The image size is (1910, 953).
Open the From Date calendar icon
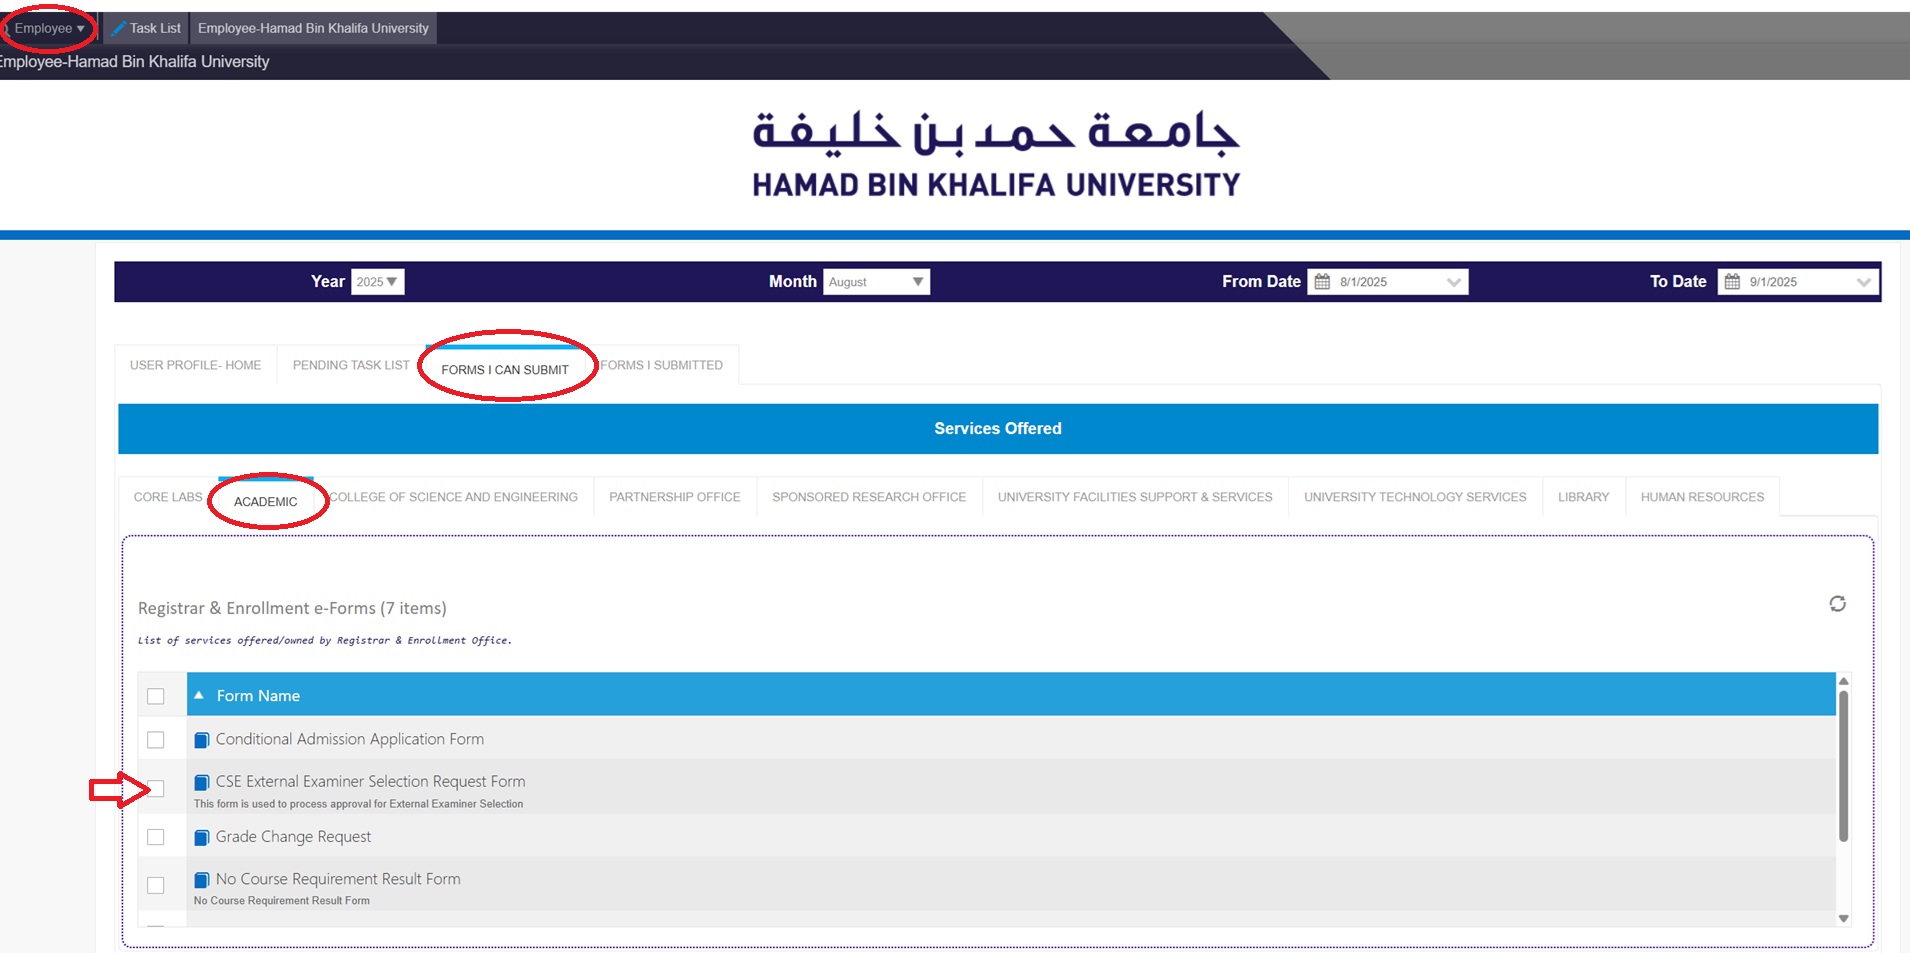(1322, 282)
